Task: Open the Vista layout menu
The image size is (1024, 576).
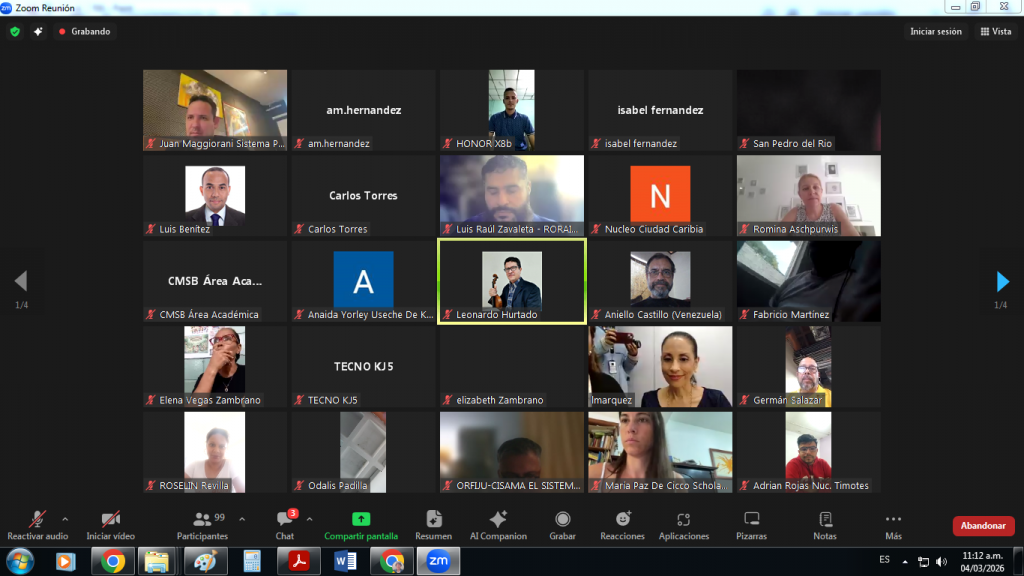Action: pos(995,31)
